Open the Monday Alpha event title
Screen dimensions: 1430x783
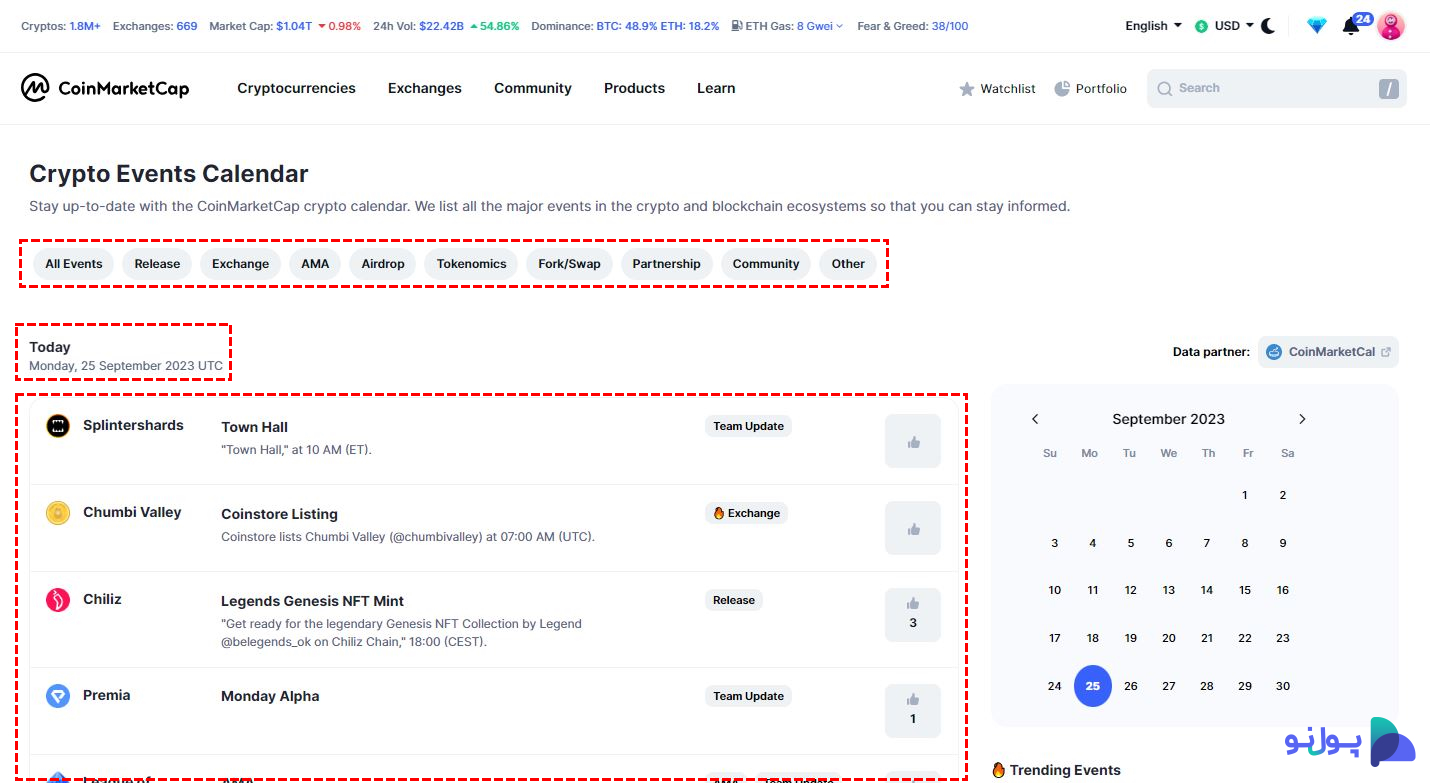coord(270,696)
